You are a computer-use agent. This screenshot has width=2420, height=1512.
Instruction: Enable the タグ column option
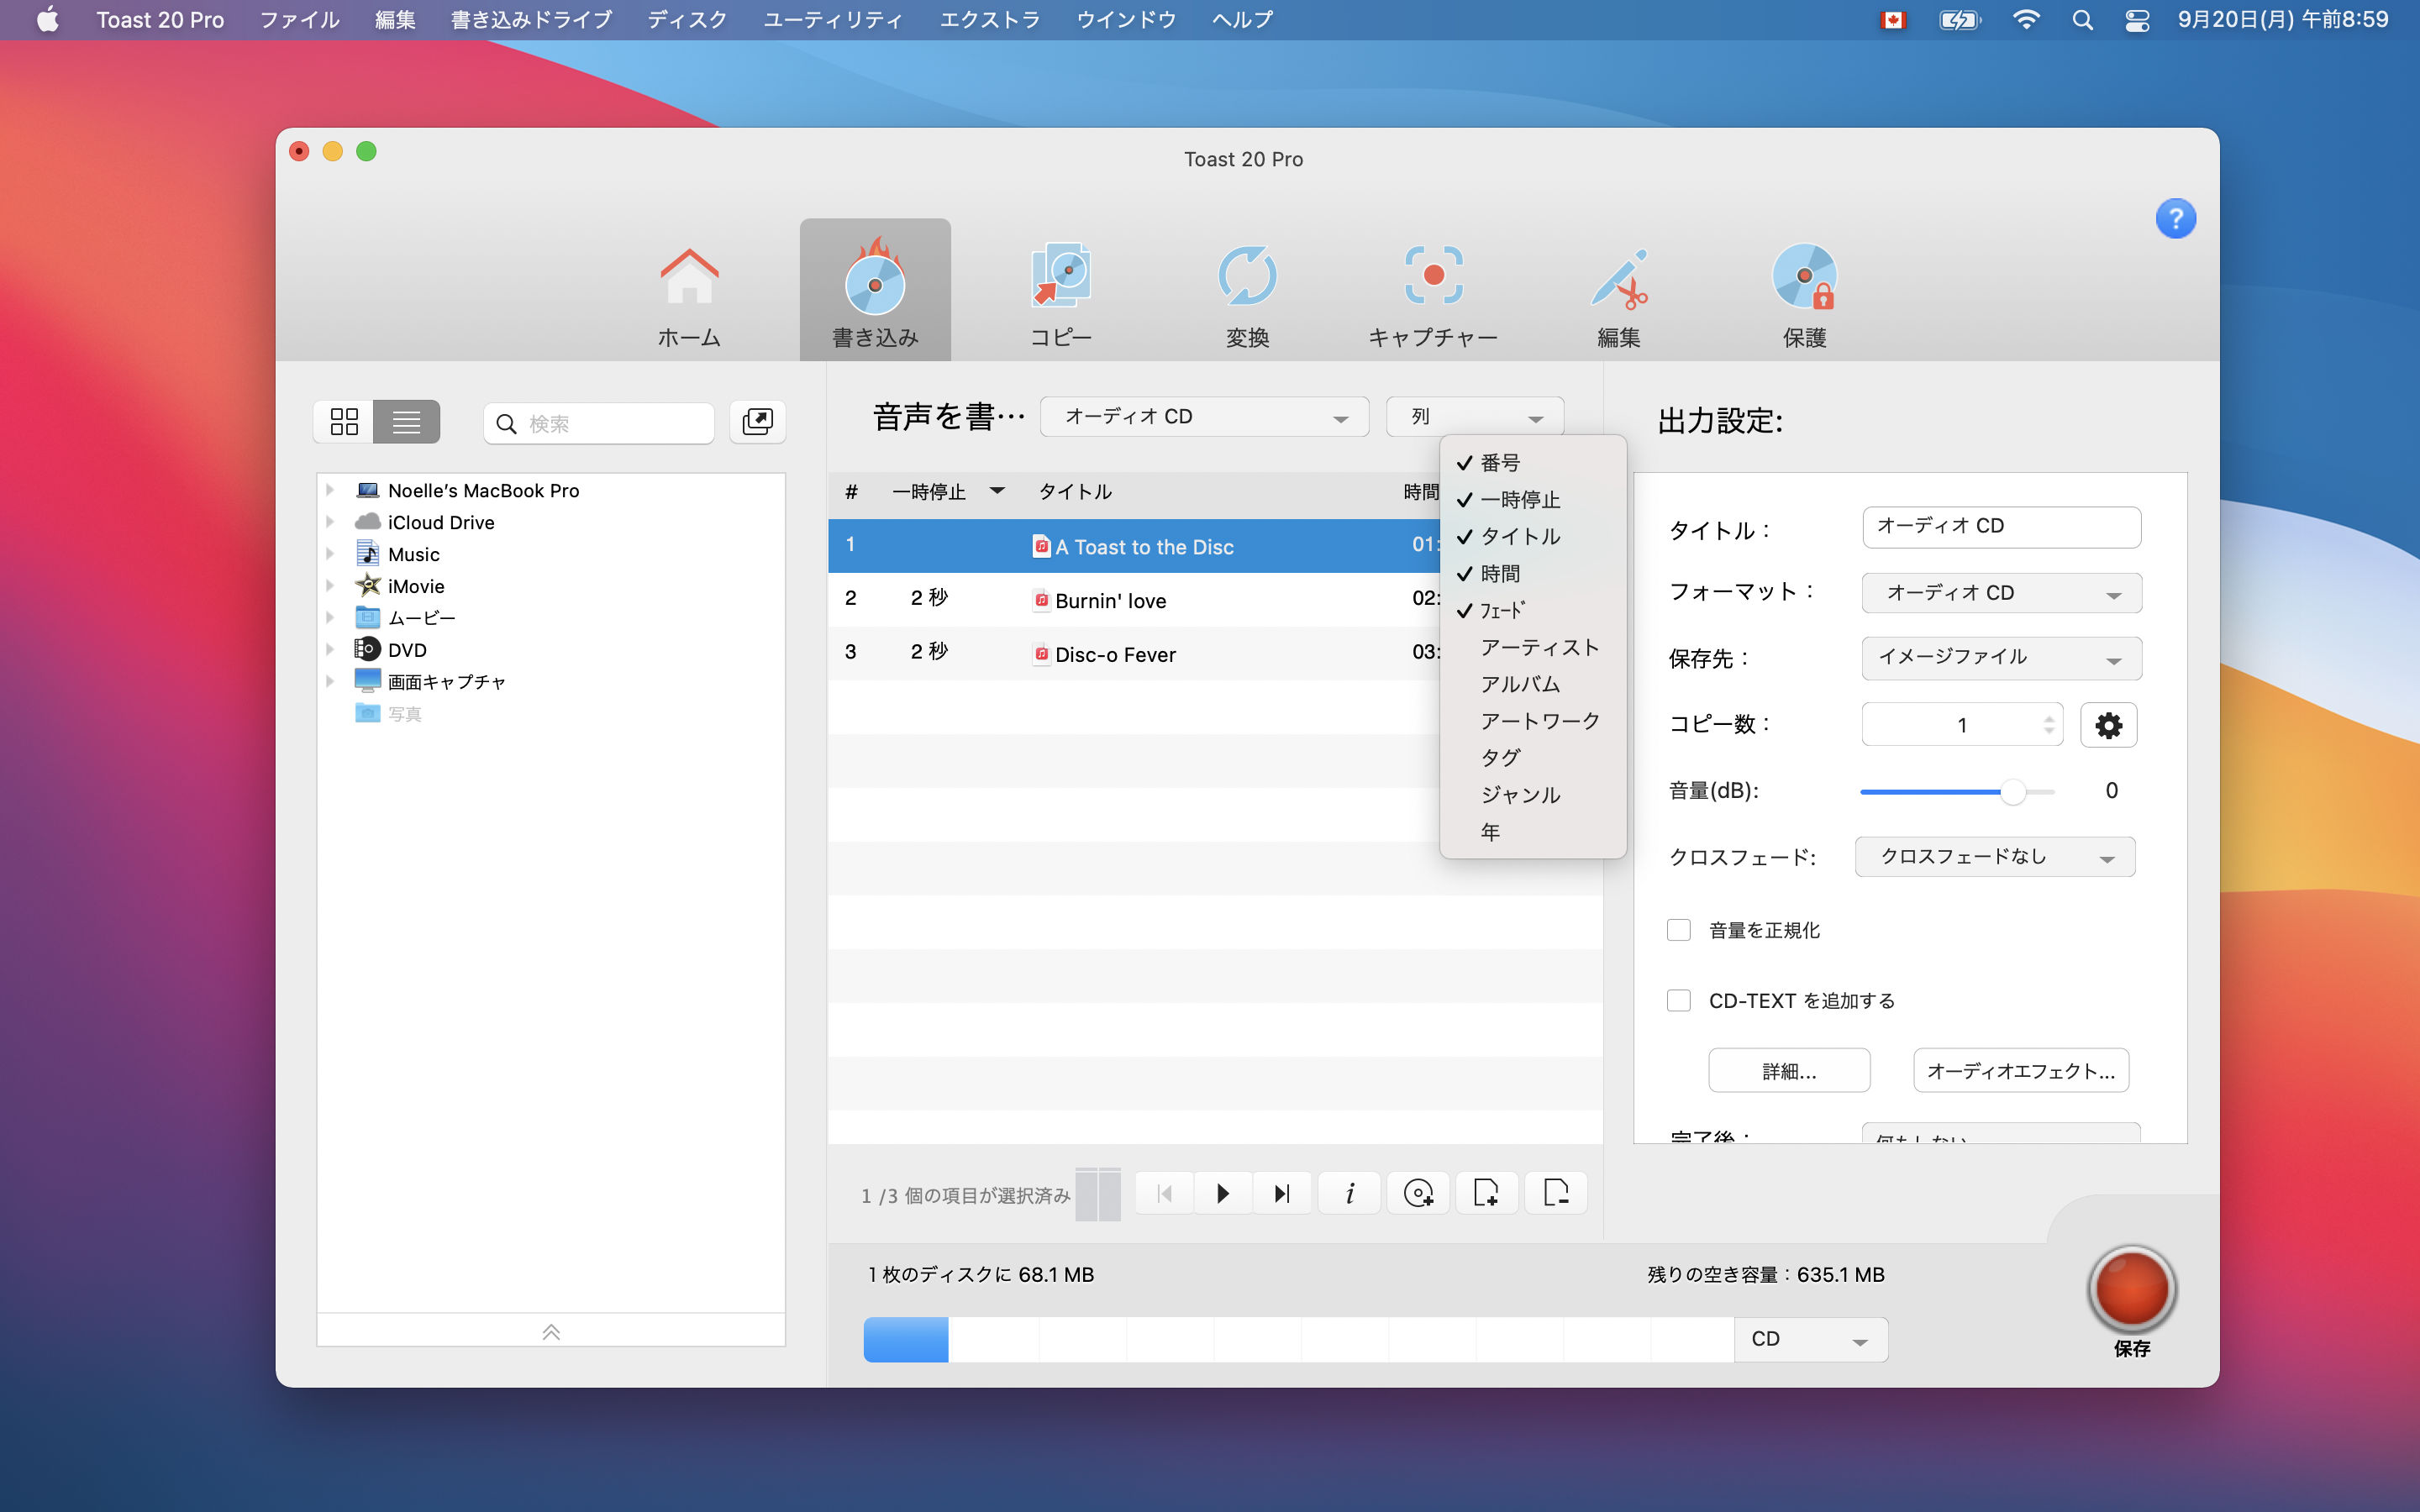click(x=1533, y=758)
